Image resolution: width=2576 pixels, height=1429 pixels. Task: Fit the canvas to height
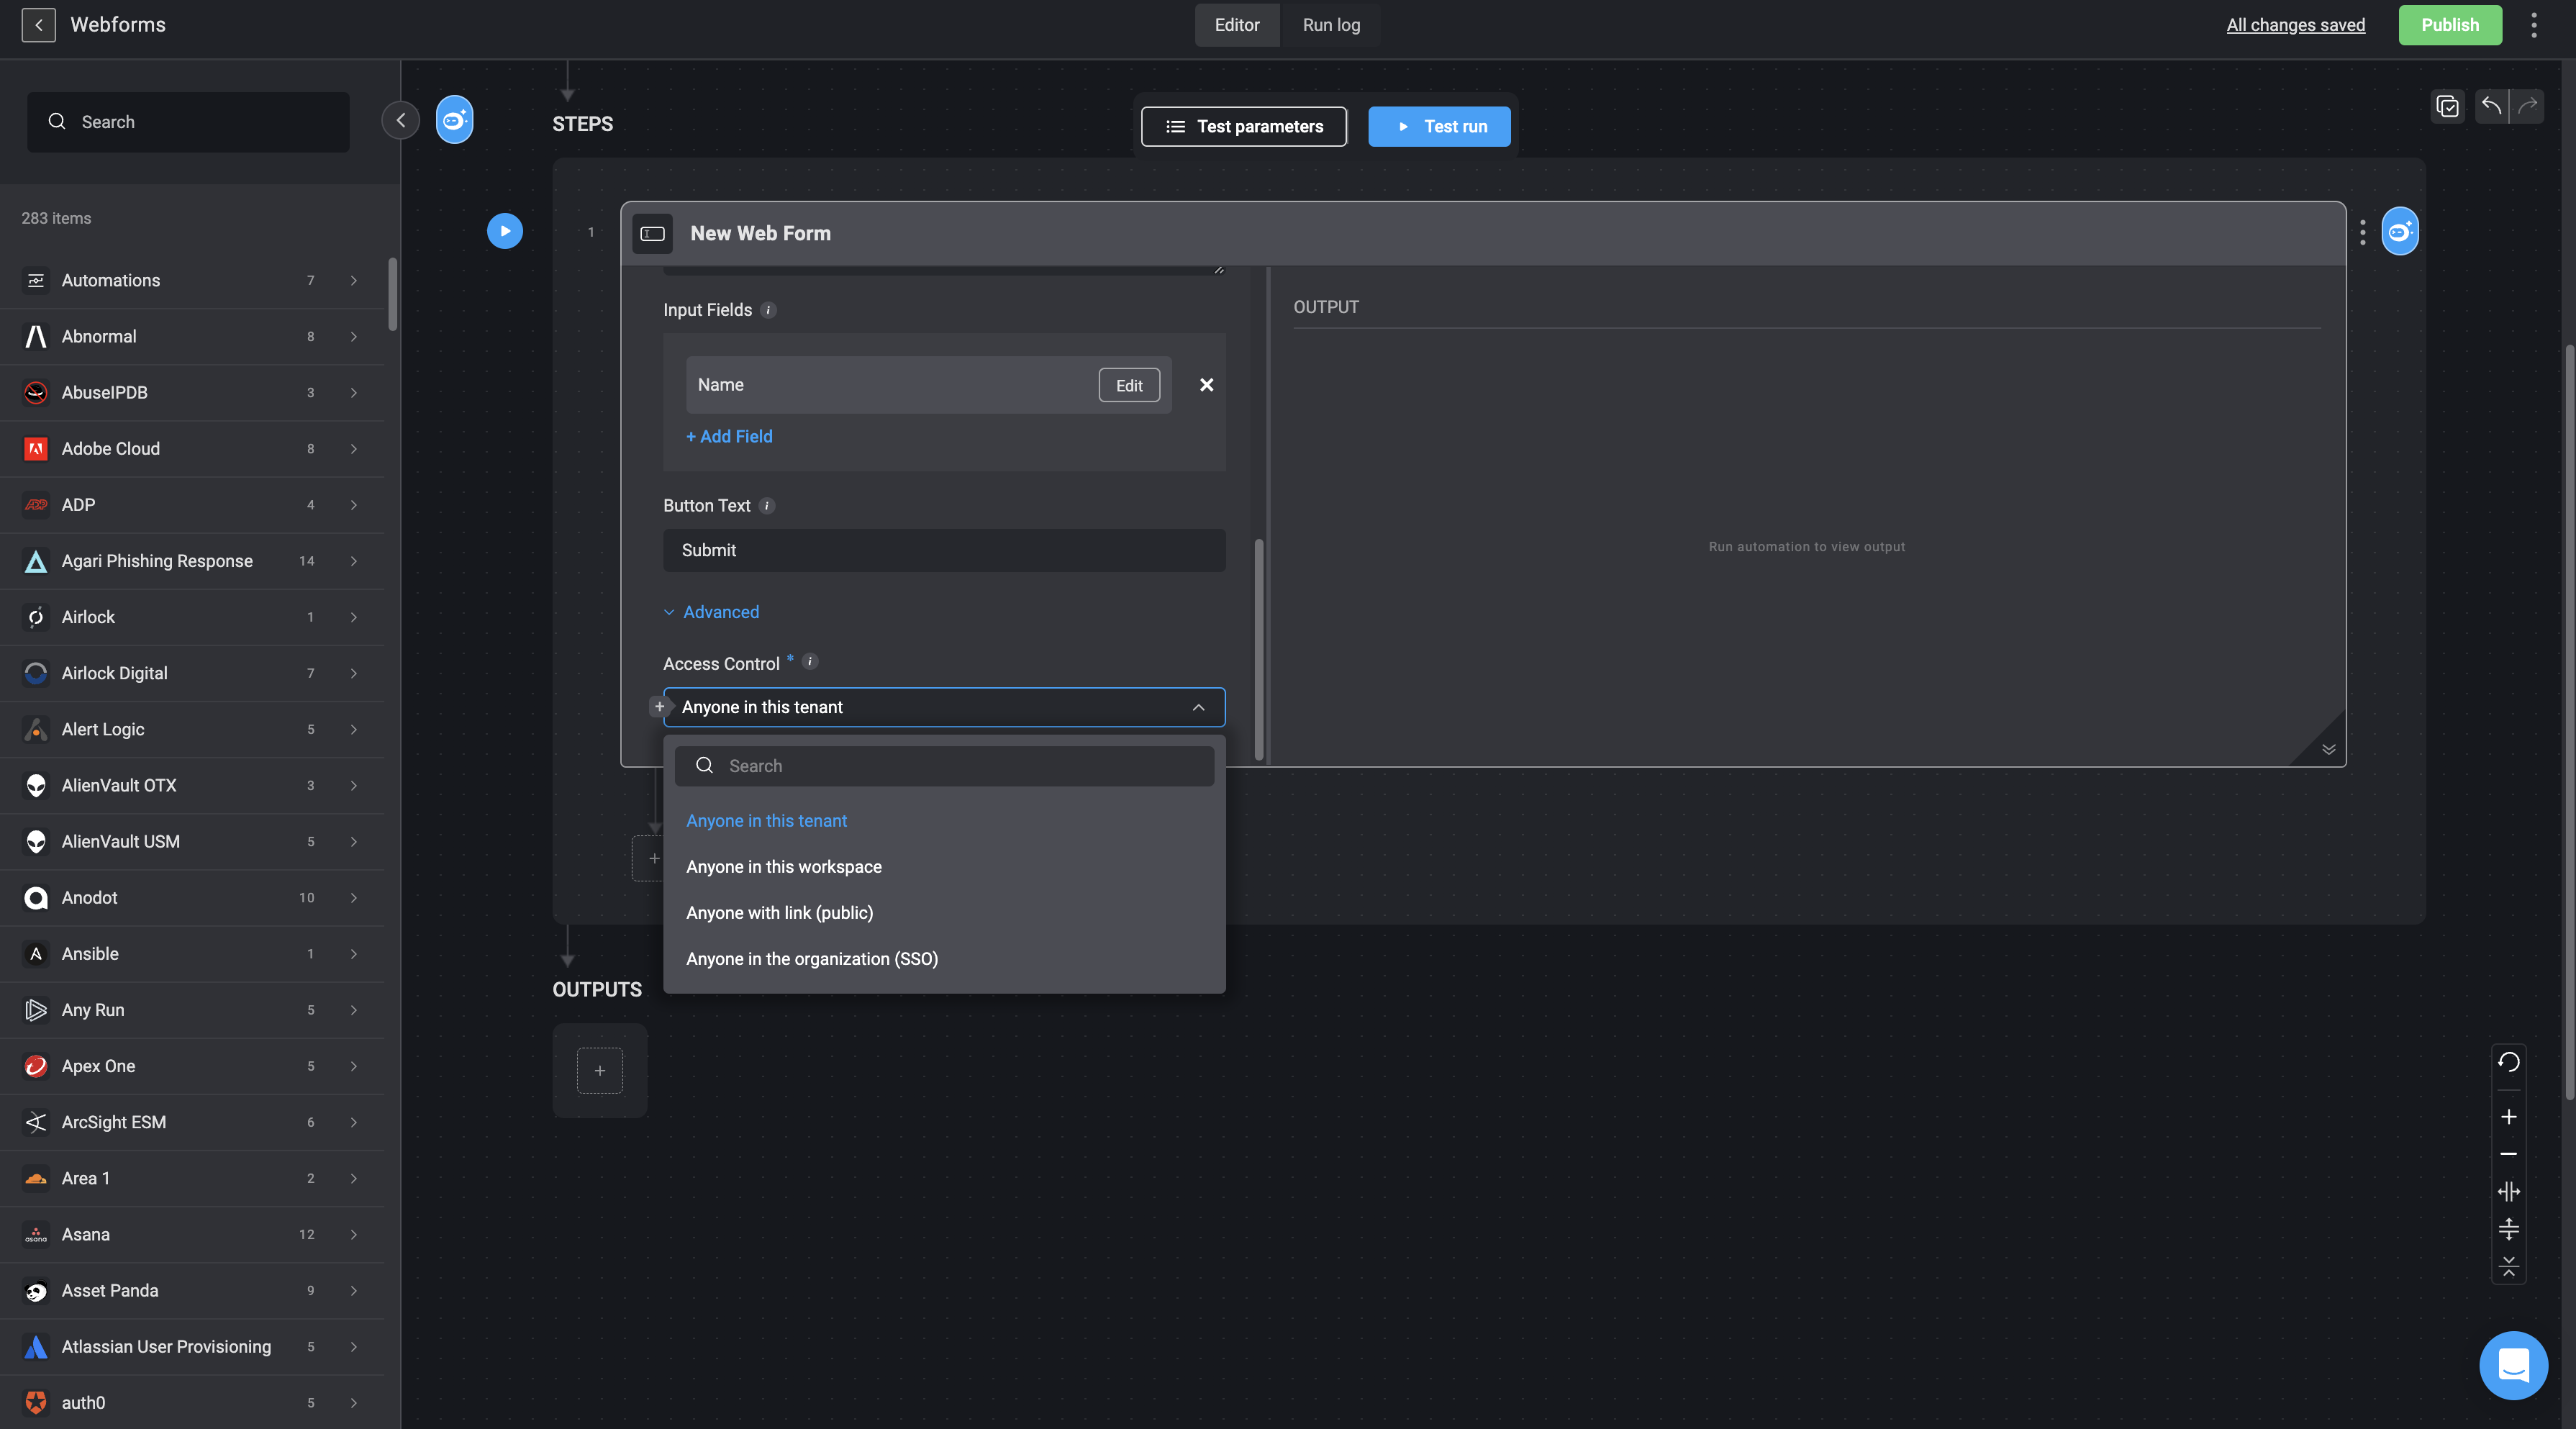pyautogui.click(x=2508, y=1230)
